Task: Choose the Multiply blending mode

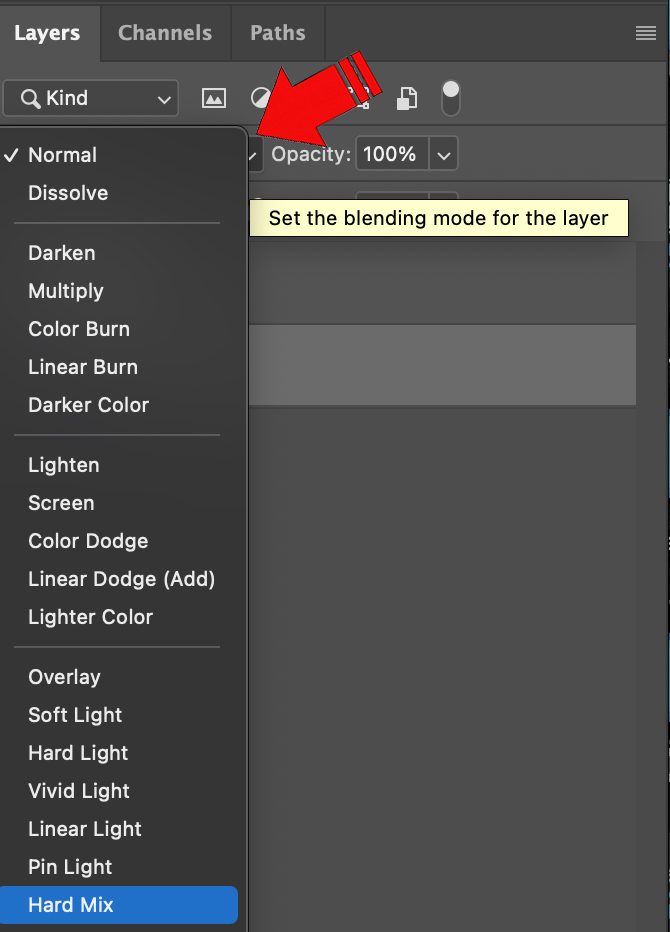Action: point(66,291)
